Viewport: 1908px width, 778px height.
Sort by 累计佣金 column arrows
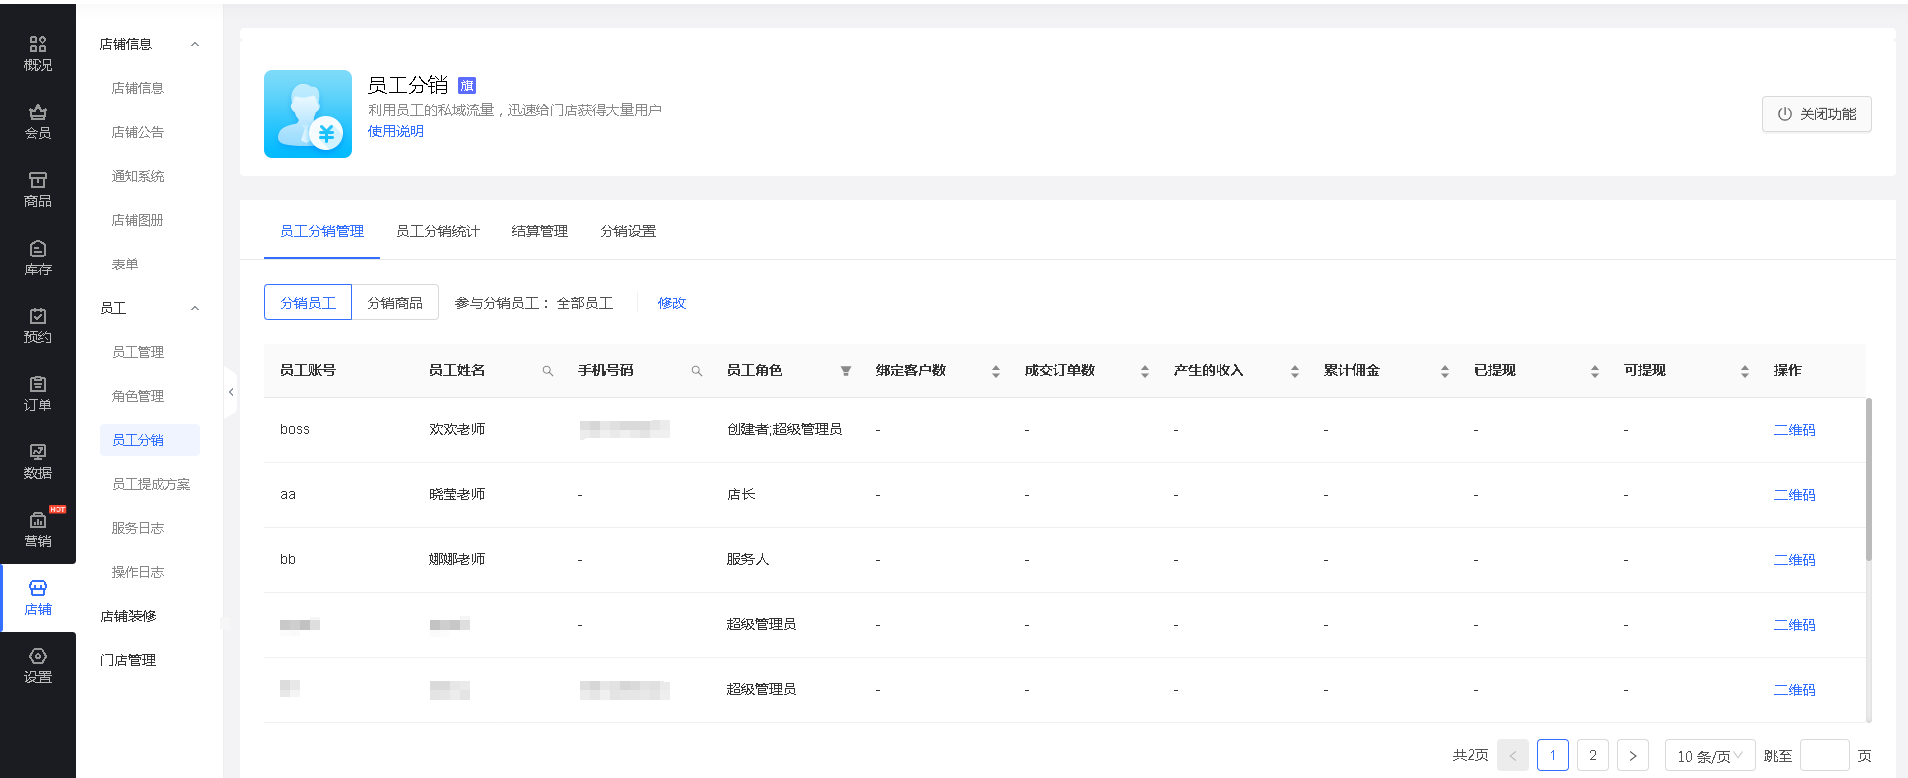point(1445,371)
